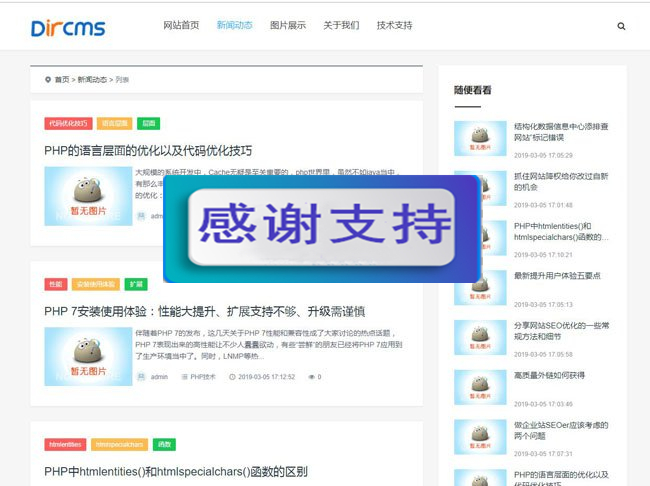Image resolution: width=650 pixels, height=486 pixels.
Task: Open sidebar link PHP中htmlentities()和htmlspecialchars()函数的...
Action: coord(561,231)
